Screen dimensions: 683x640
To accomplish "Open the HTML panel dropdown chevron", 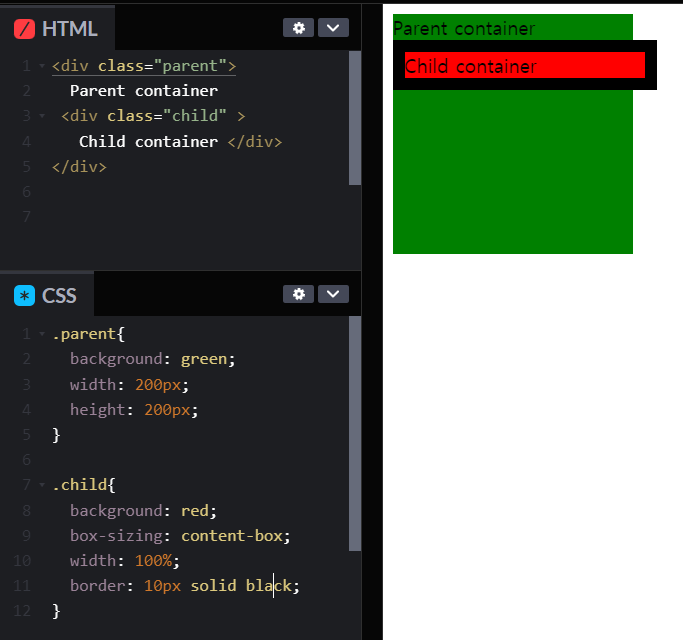I will 333,28.
